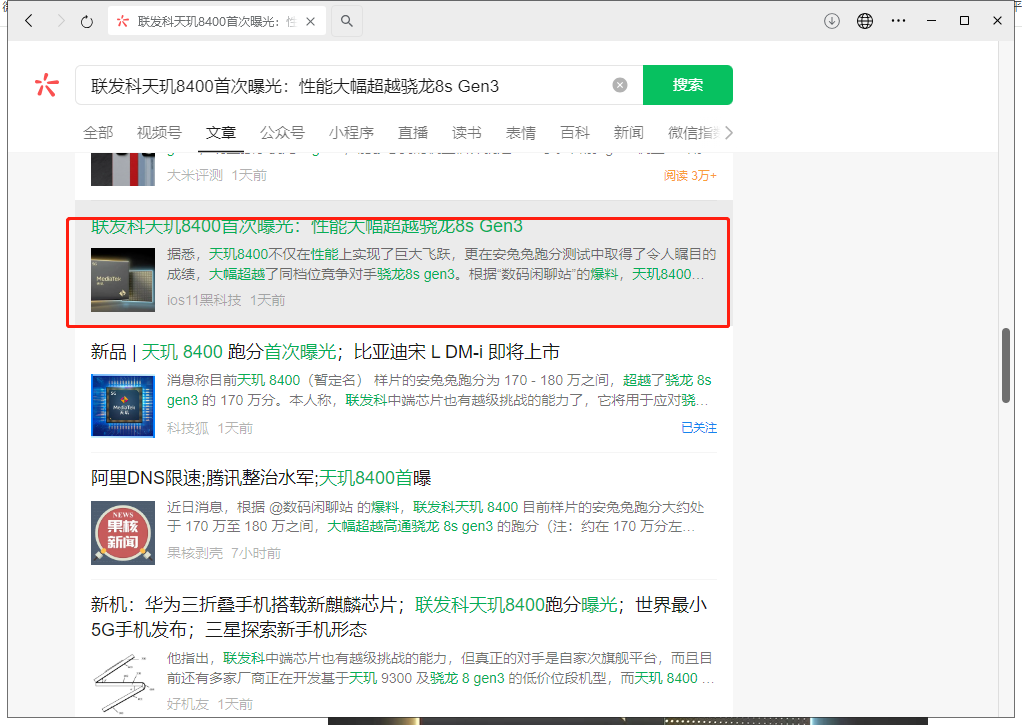Image resolution: width=1022 pixels, height=725 pixels.
Task: Click the folding phone sketch thumbnail
Action: pyautogui.click(x=123, y=684)
